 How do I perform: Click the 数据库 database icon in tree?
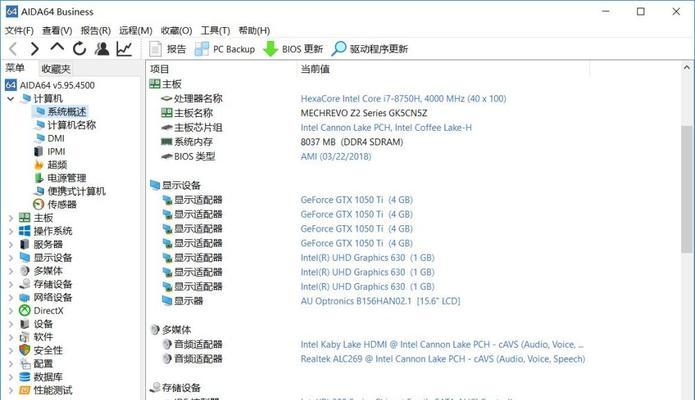[x=25, y=377]
